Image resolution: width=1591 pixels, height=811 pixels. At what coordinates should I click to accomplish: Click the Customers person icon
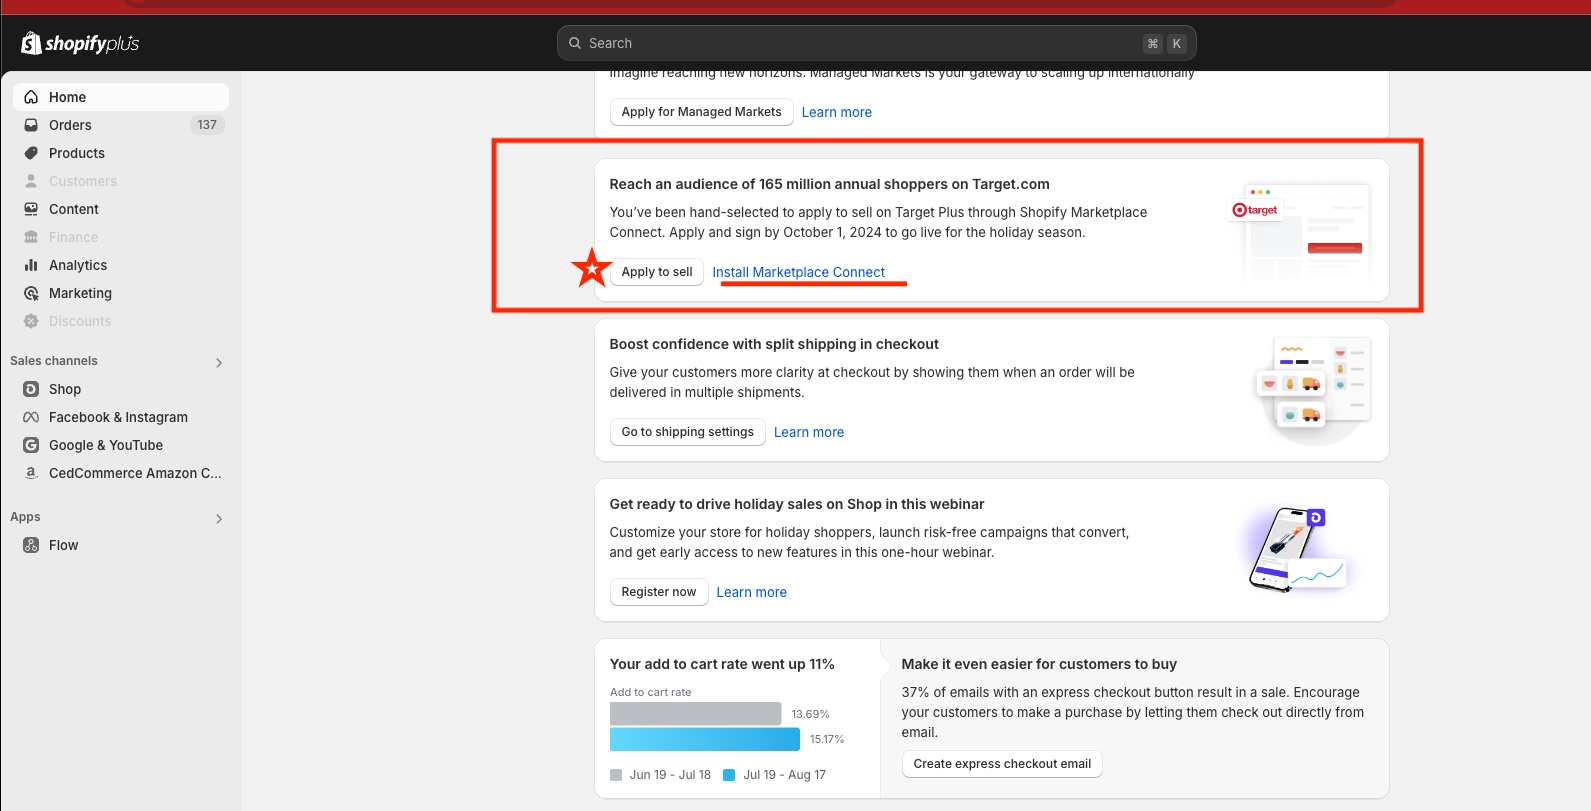click(31, 181)
